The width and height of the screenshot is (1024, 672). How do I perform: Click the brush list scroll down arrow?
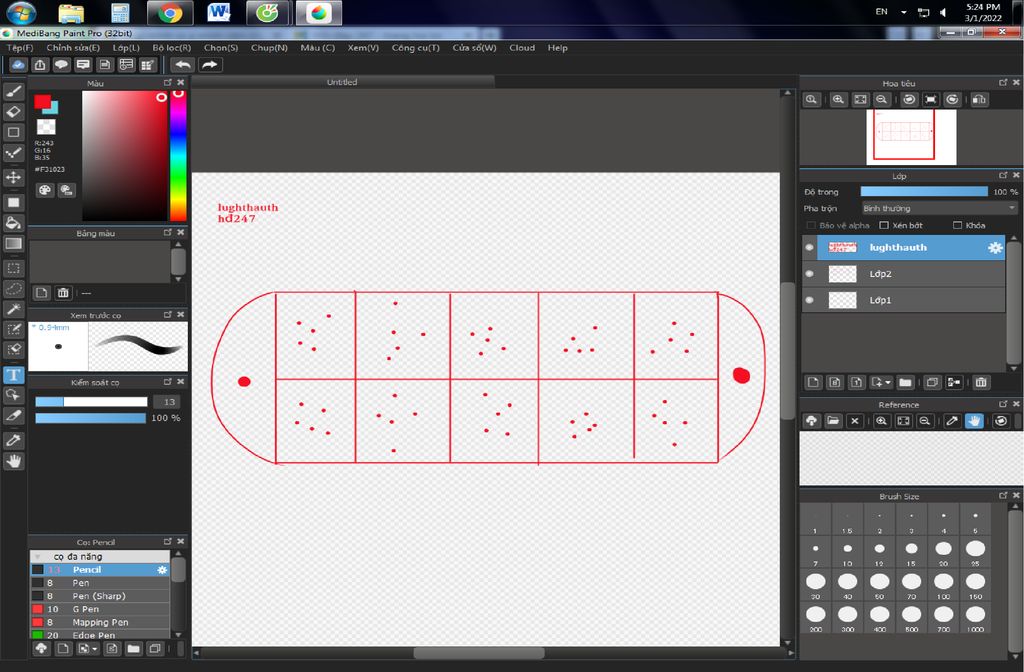[x=178, y=634]
